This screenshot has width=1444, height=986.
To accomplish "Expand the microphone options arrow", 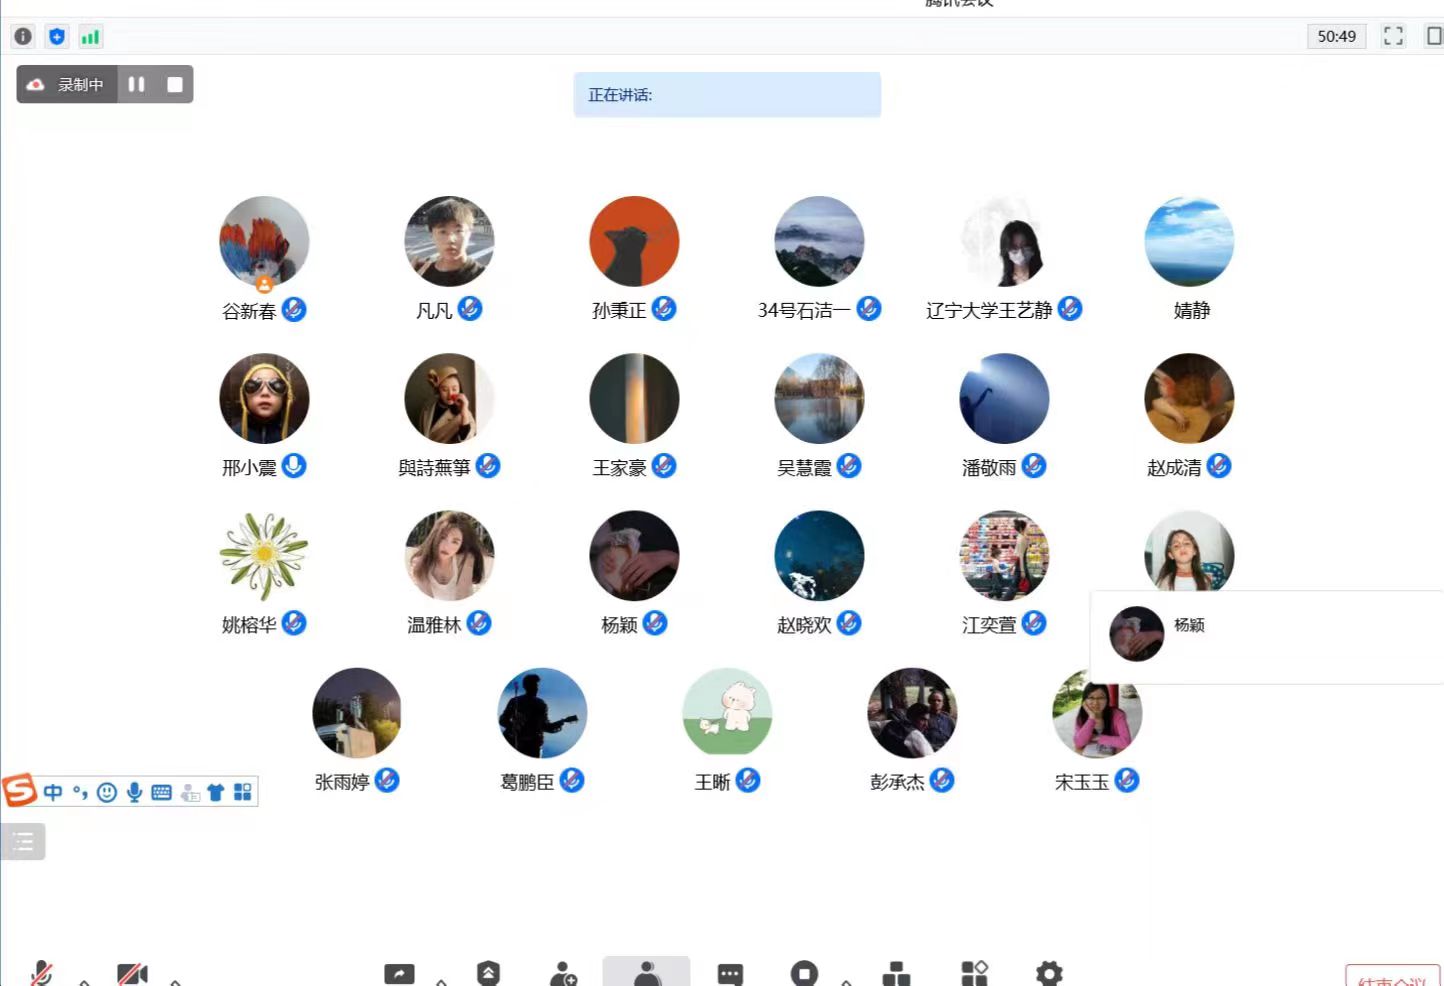I will click(x=85, y=982).
